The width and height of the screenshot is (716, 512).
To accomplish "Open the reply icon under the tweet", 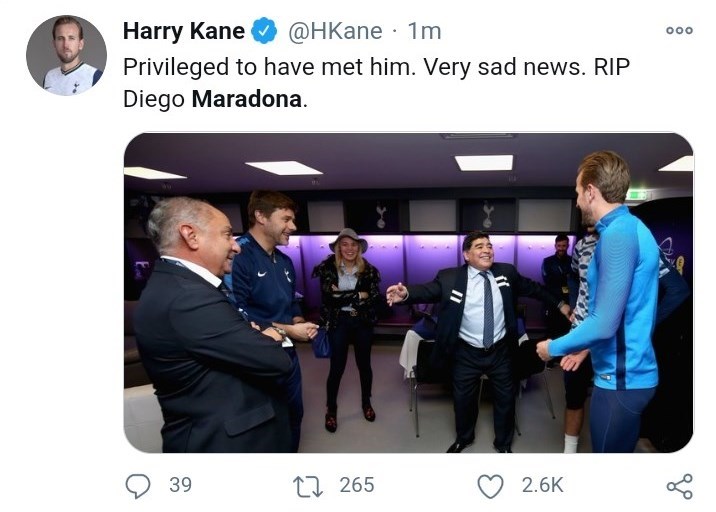I will [138, 486].
